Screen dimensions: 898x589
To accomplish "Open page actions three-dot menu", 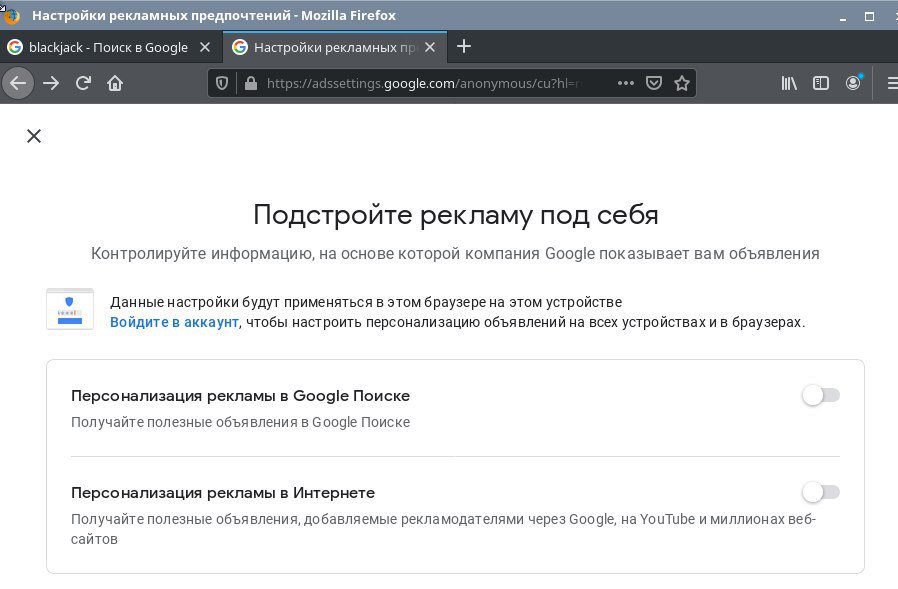I will [625, 83].
